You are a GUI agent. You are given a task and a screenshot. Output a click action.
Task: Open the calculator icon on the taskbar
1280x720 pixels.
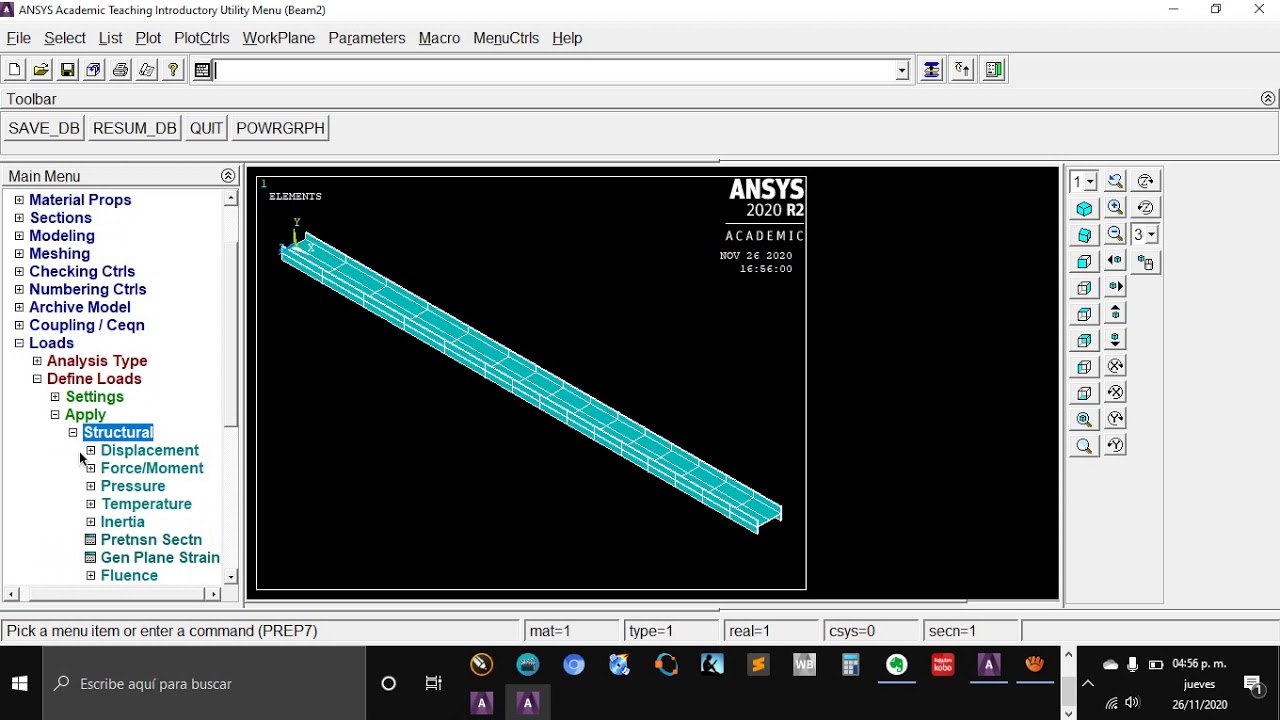(851, 665)
